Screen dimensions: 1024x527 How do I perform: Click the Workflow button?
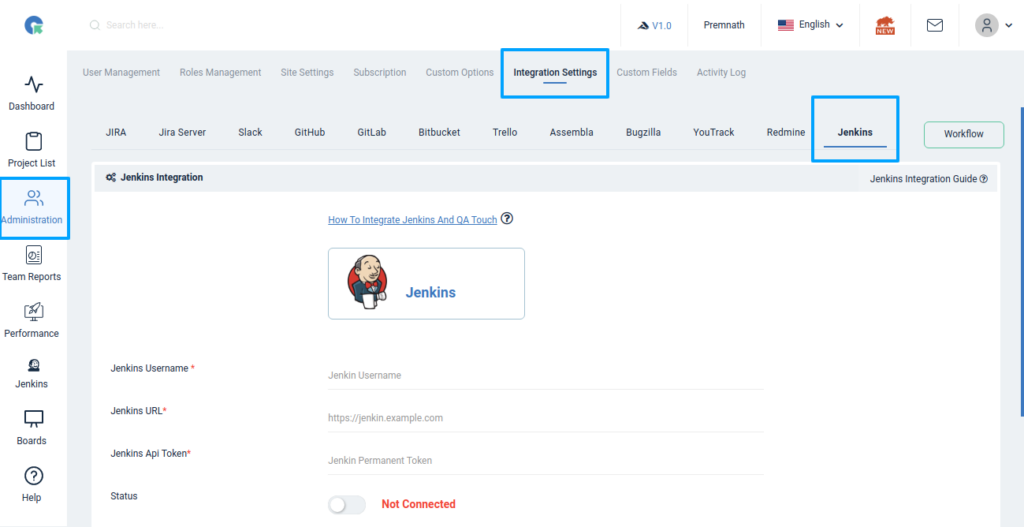coord(964,134)
